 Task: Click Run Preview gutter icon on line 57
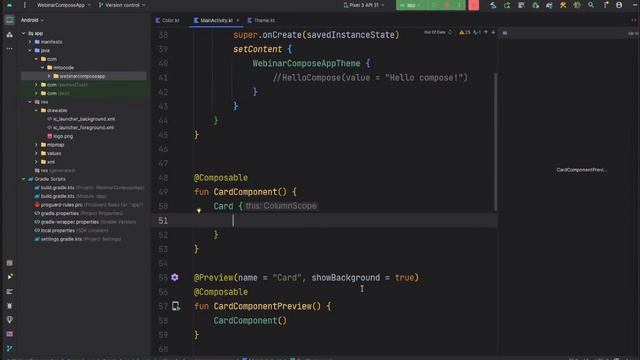point(176,306)
